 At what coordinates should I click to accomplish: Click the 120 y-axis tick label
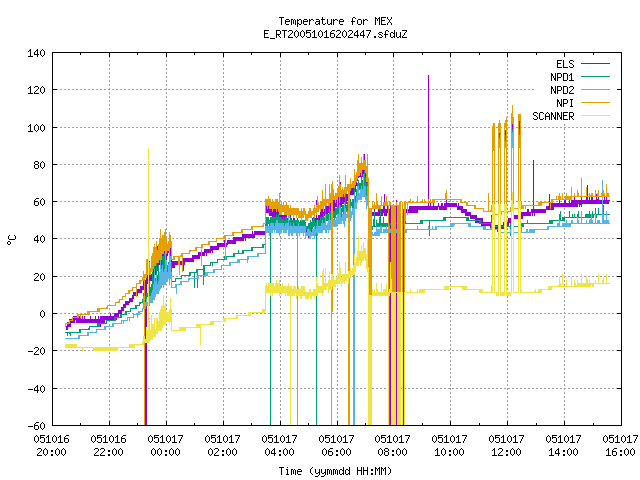[x=36, y=90]
